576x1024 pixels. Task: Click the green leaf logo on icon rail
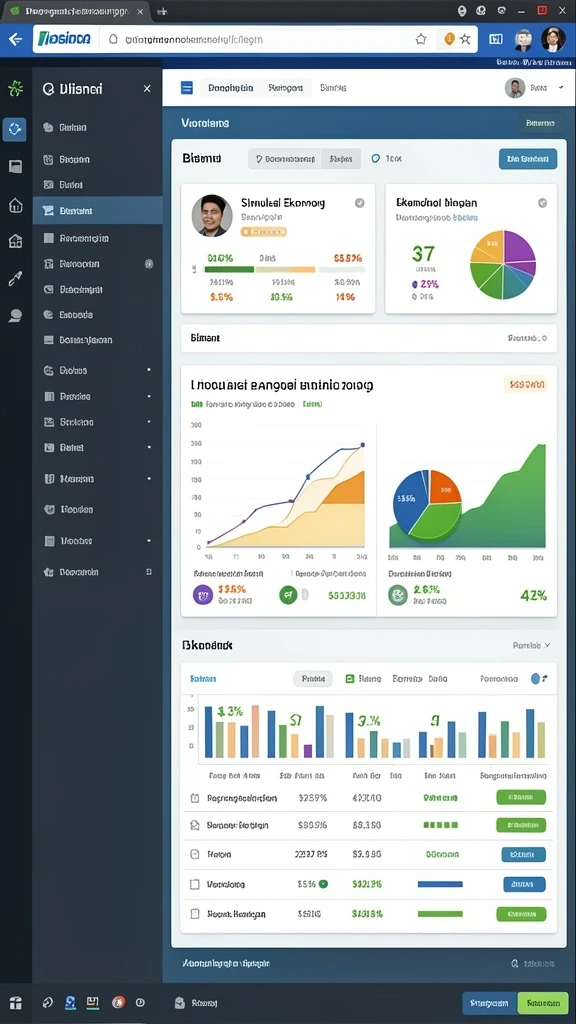click(x=15, y=89)
